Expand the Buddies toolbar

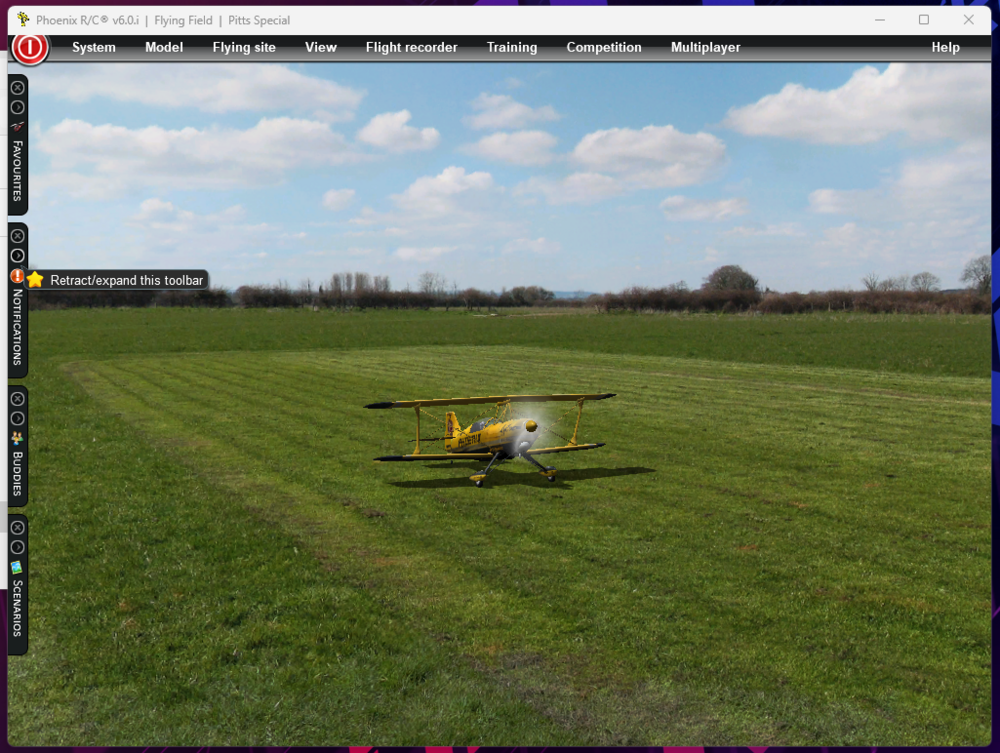[17, 418]
